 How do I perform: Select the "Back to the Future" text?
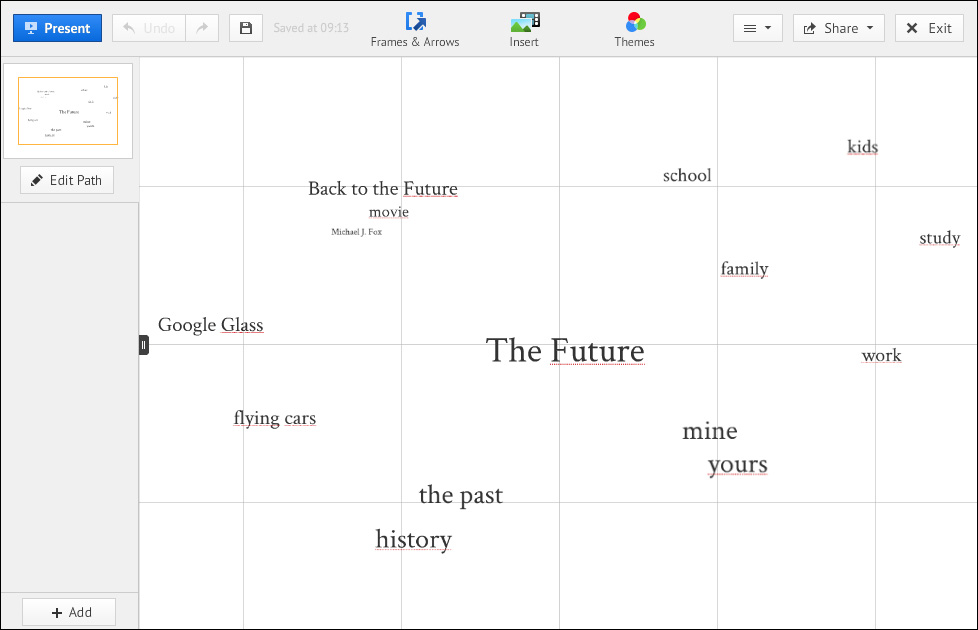383,188
